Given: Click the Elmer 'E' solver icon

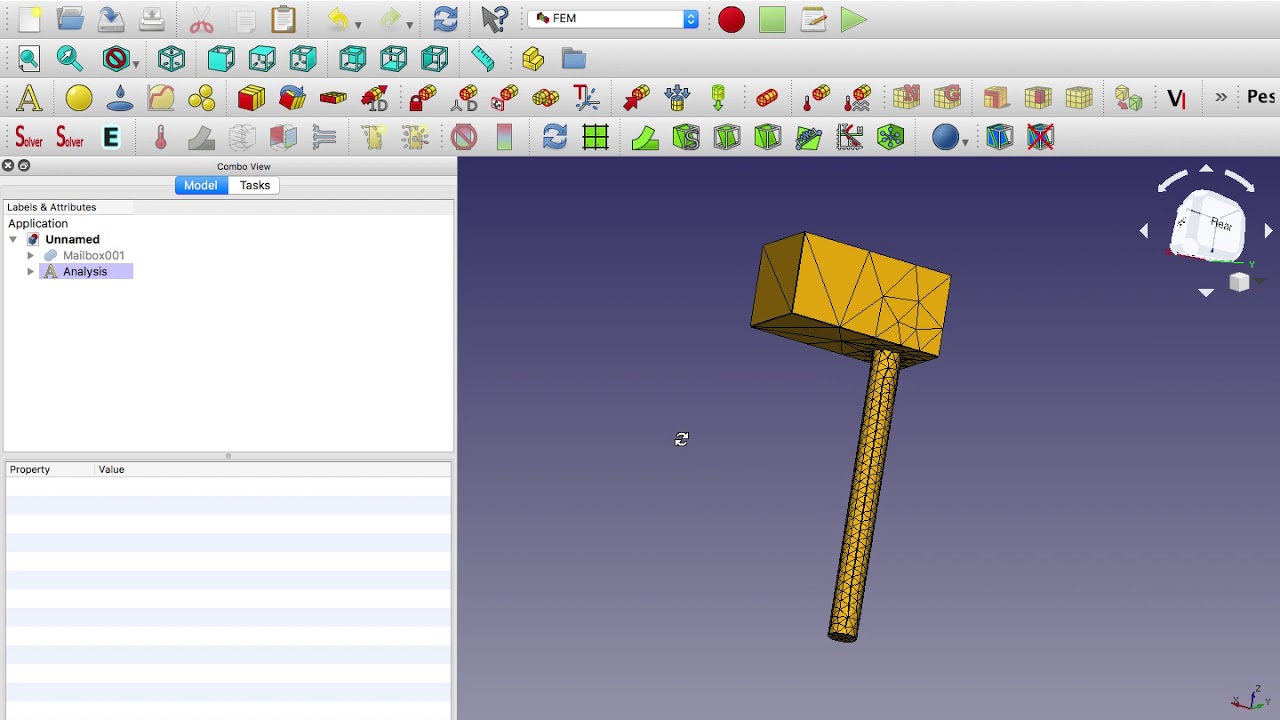Looking at the screenshot, I should pyautogui.click(x=111, y=138).
